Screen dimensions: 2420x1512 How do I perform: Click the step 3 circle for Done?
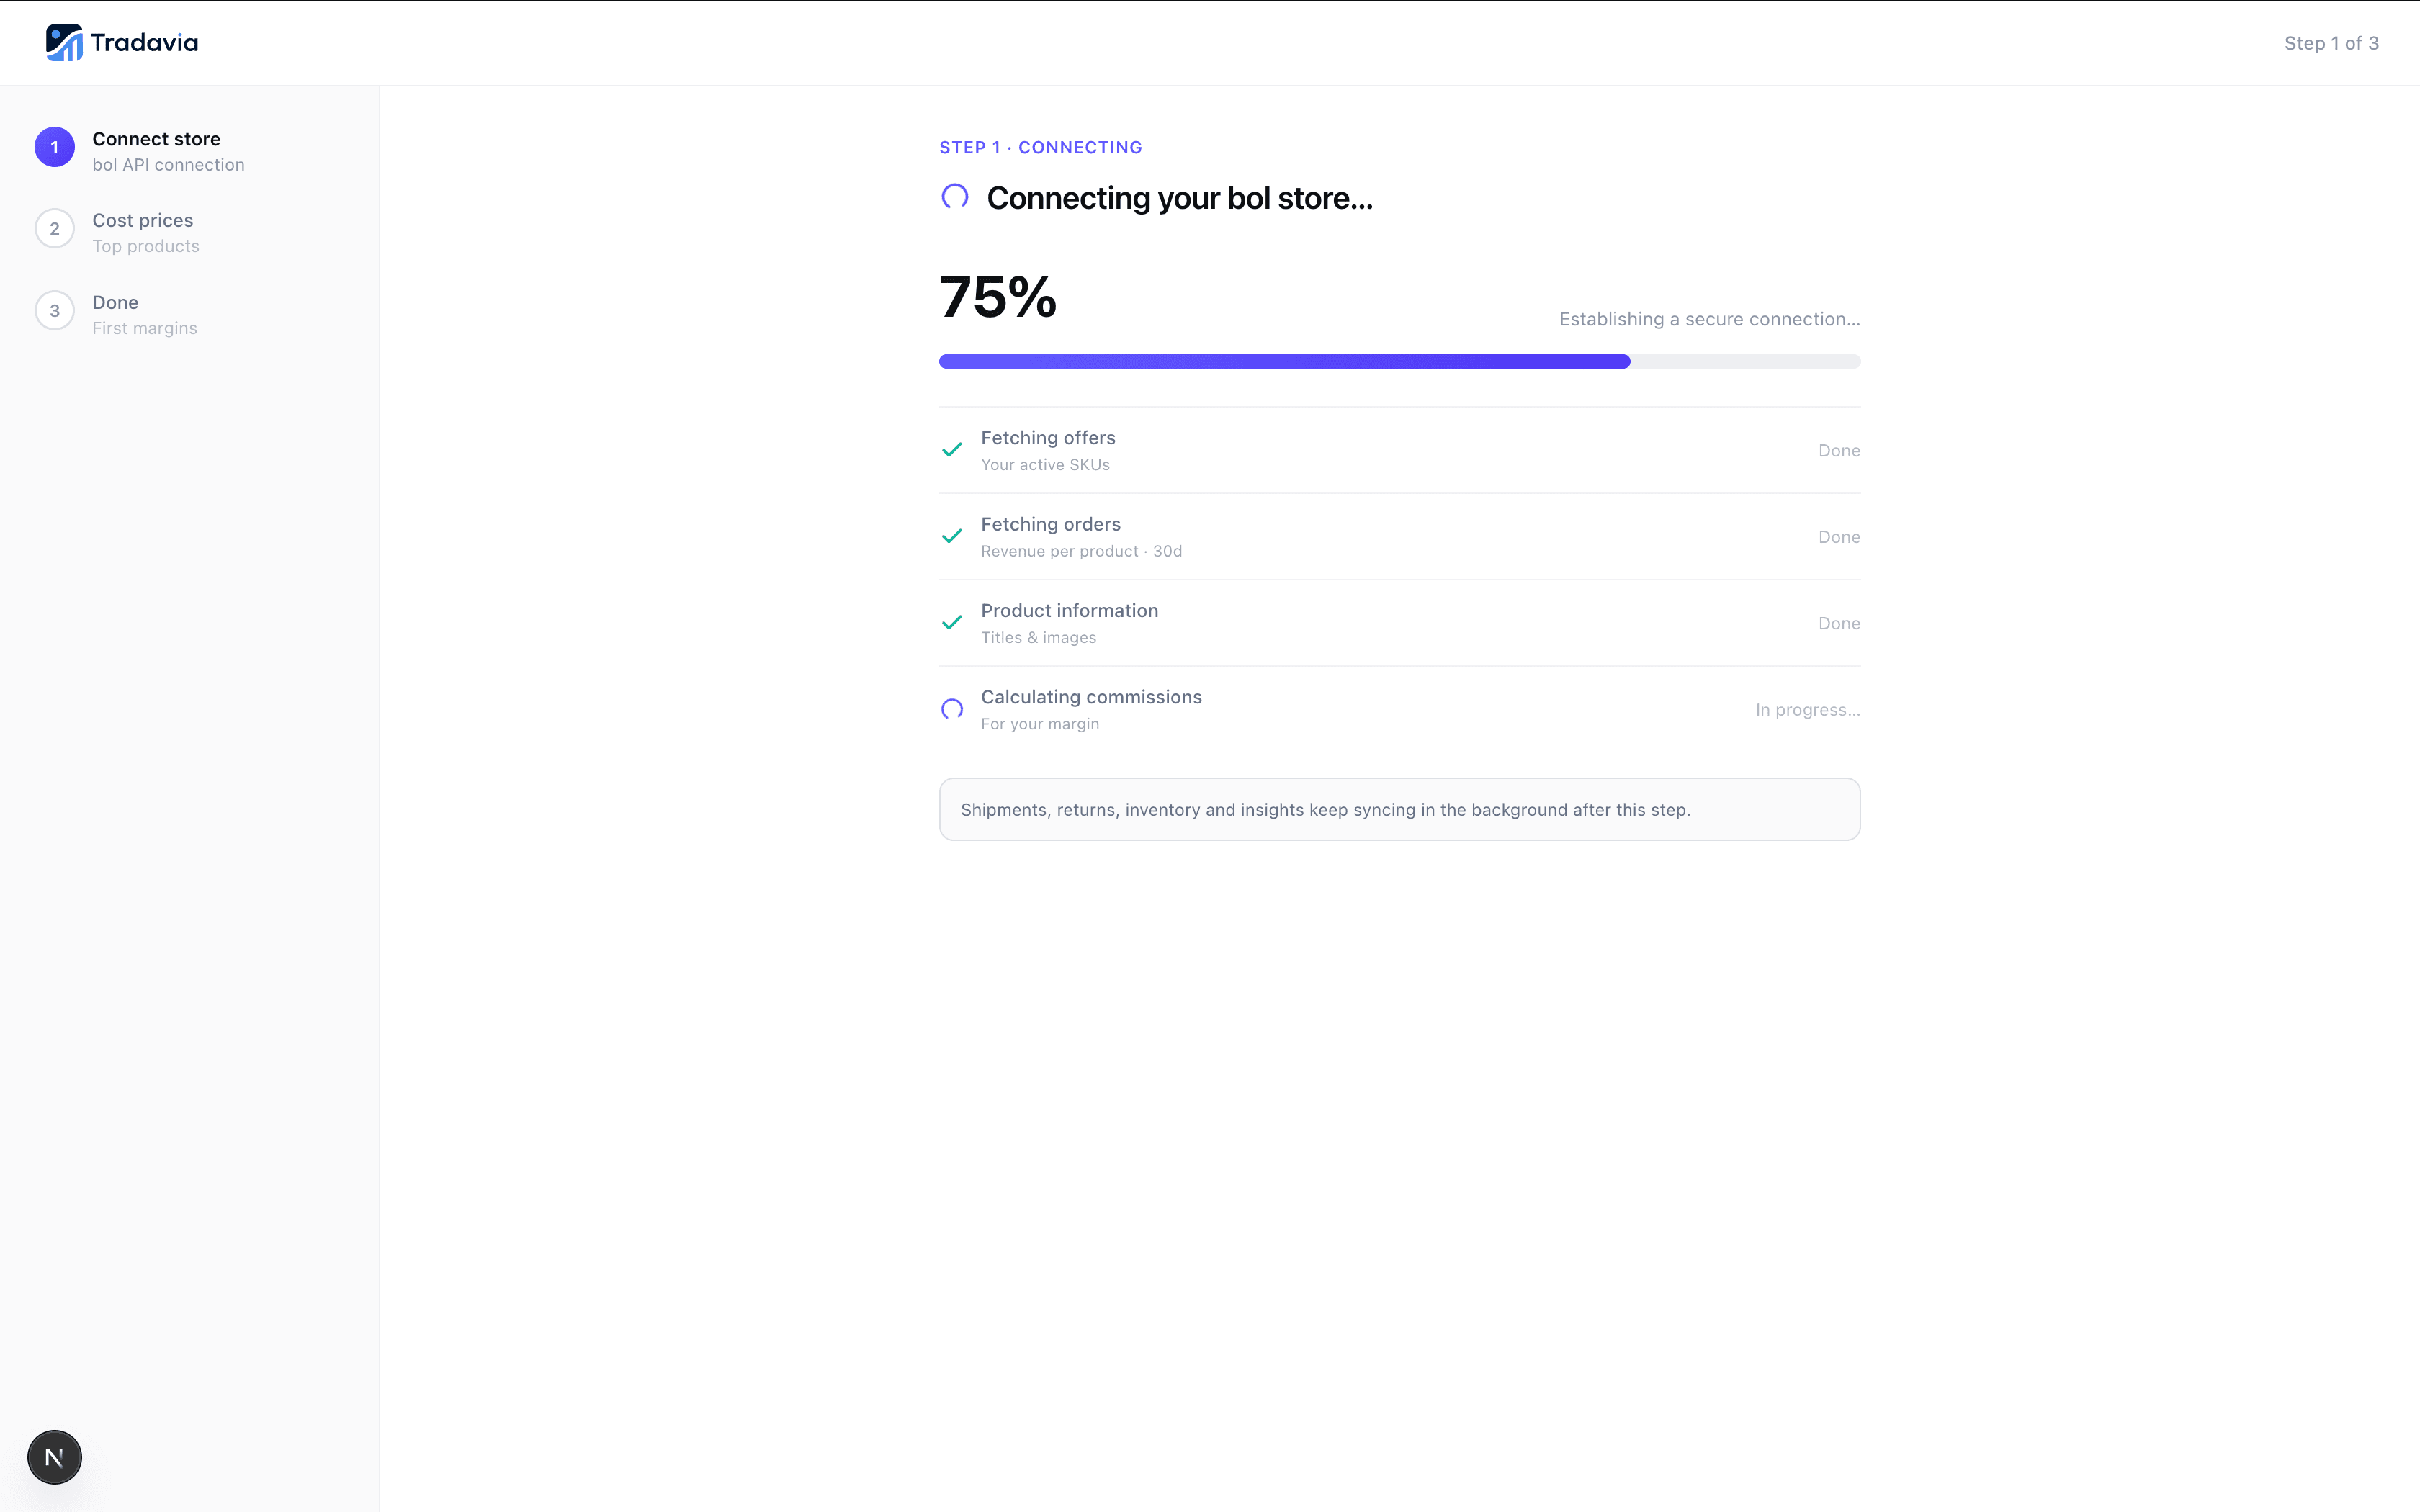tap(55, 311)
